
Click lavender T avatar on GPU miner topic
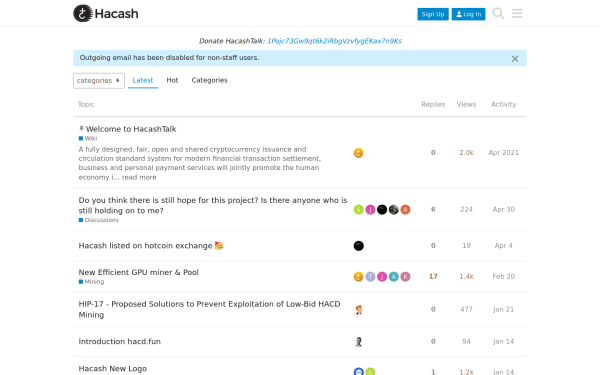click(x=370, y=277)
